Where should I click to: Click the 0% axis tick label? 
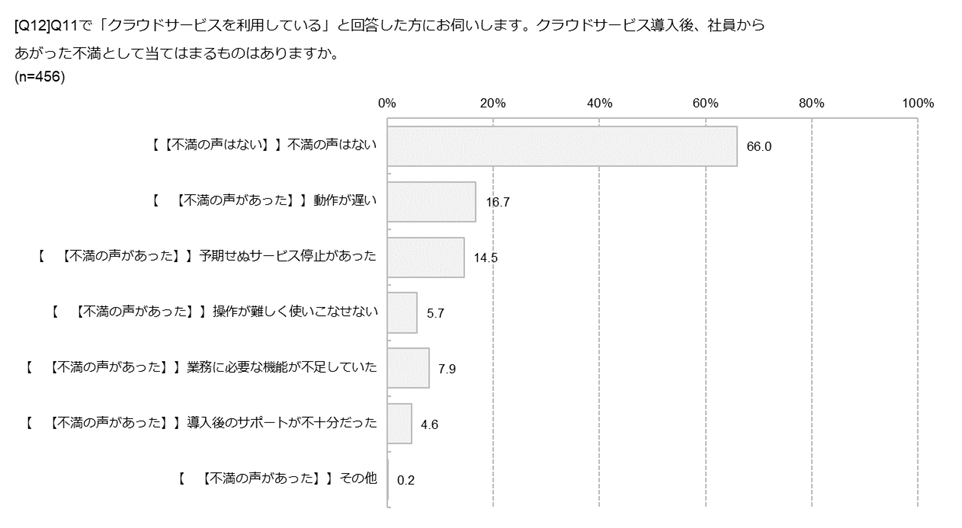pyautogui.click(x=387, y=103)
